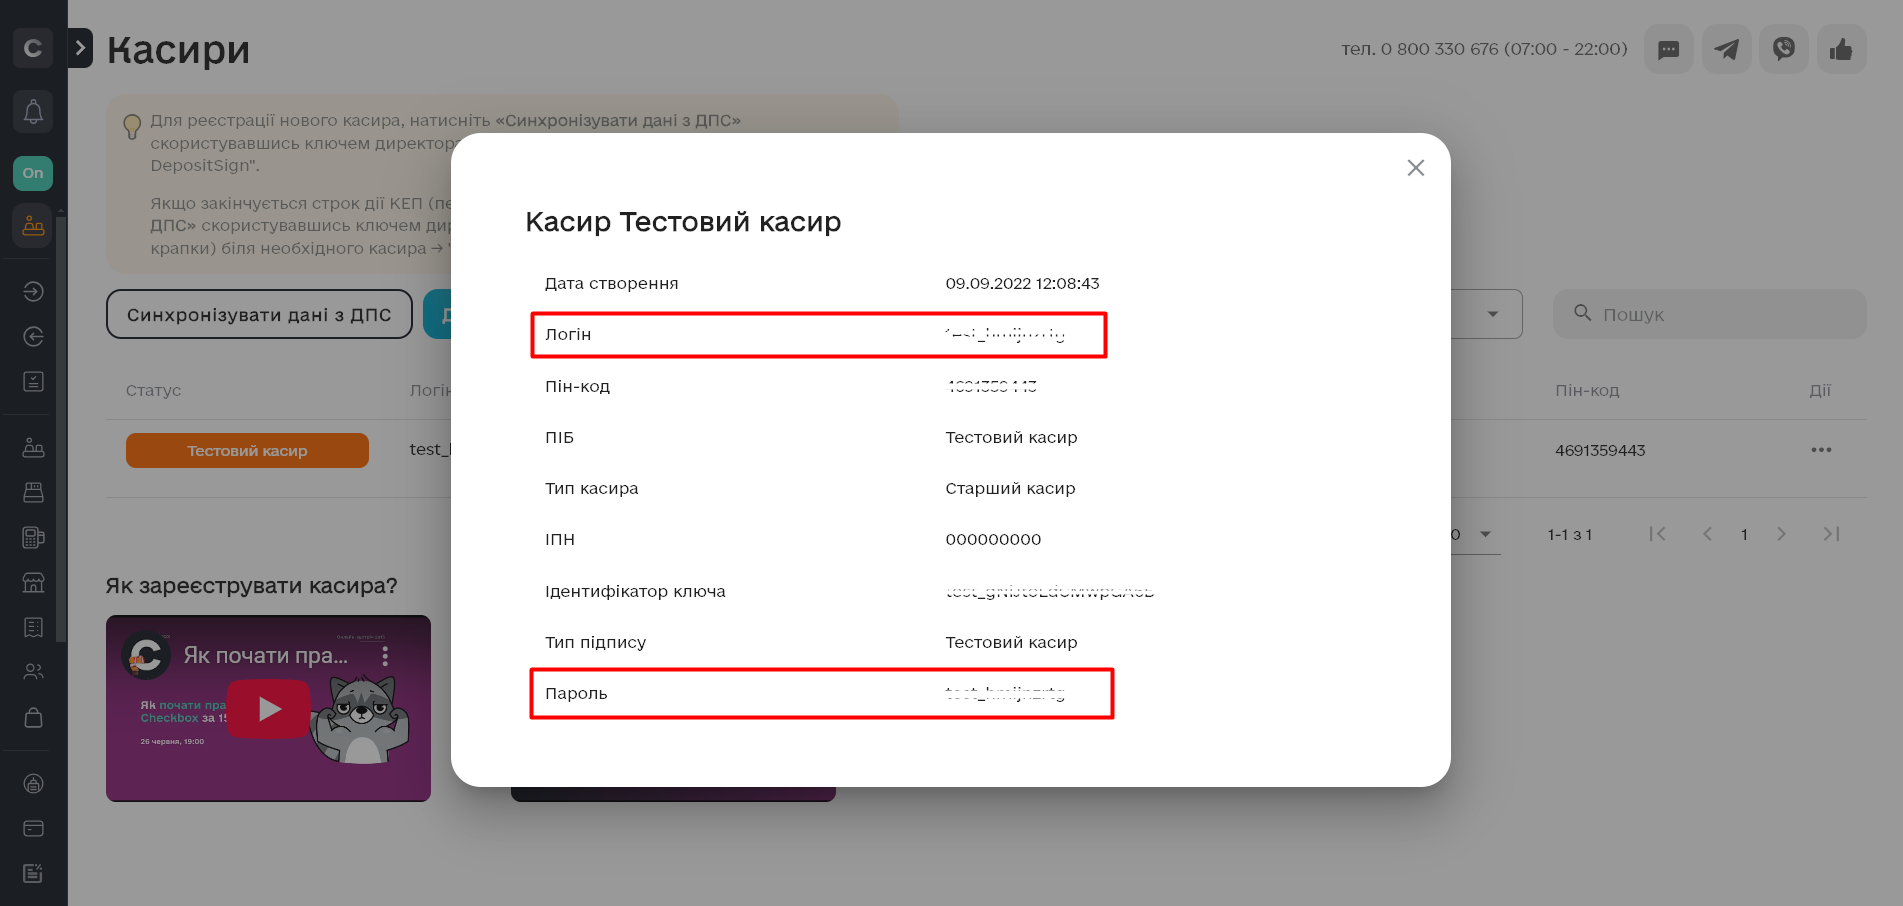Go to the next page arrow

(x=1781, y=534)
